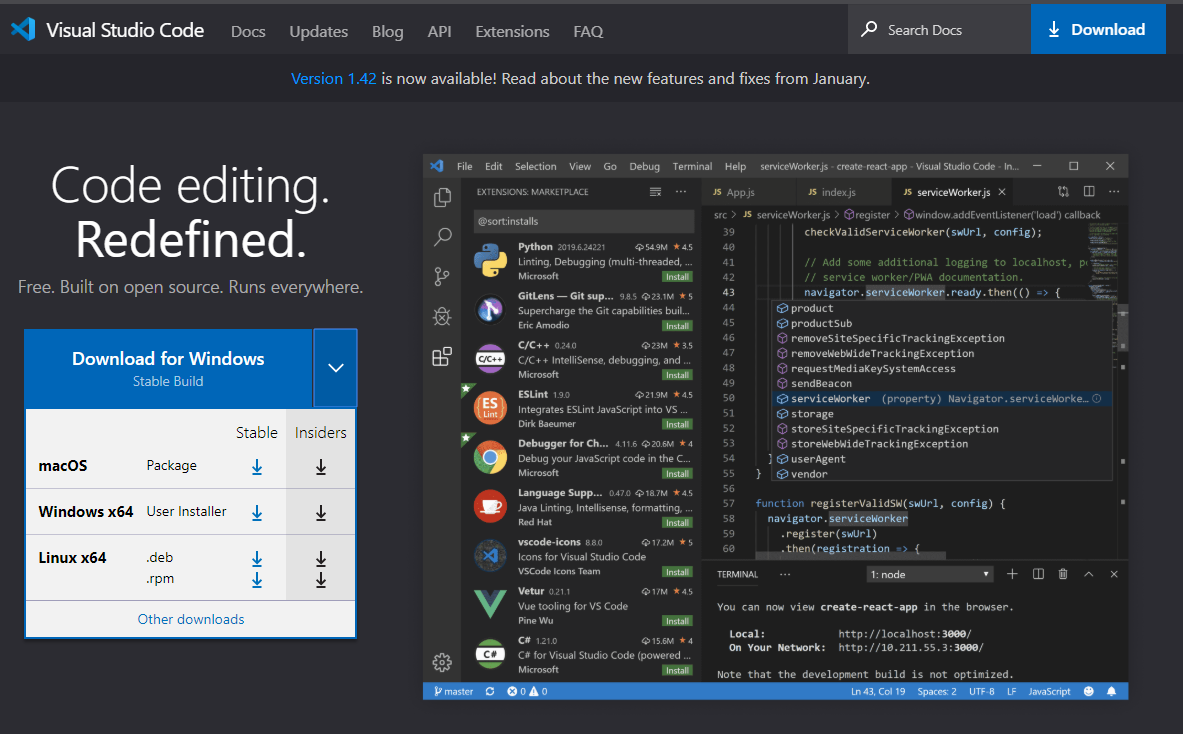
Task: Click JavaScript language mode in status bar
Action: pos(1049,691)
